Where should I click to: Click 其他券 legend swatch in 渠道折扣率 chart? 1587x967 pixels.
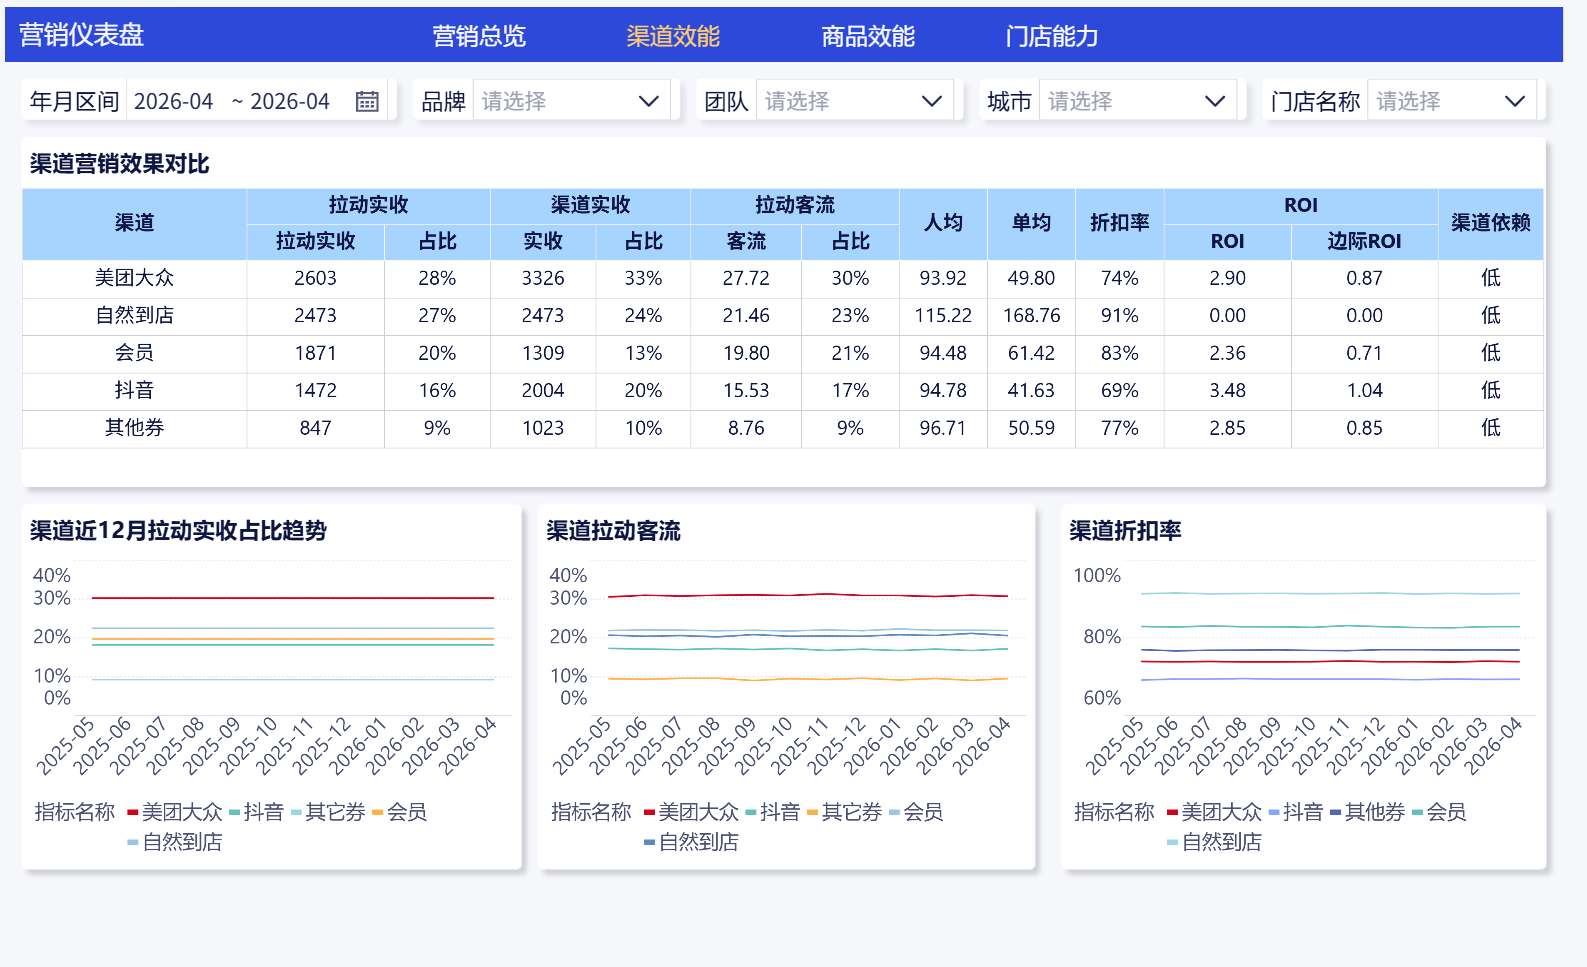click(x=1335, y=812)
